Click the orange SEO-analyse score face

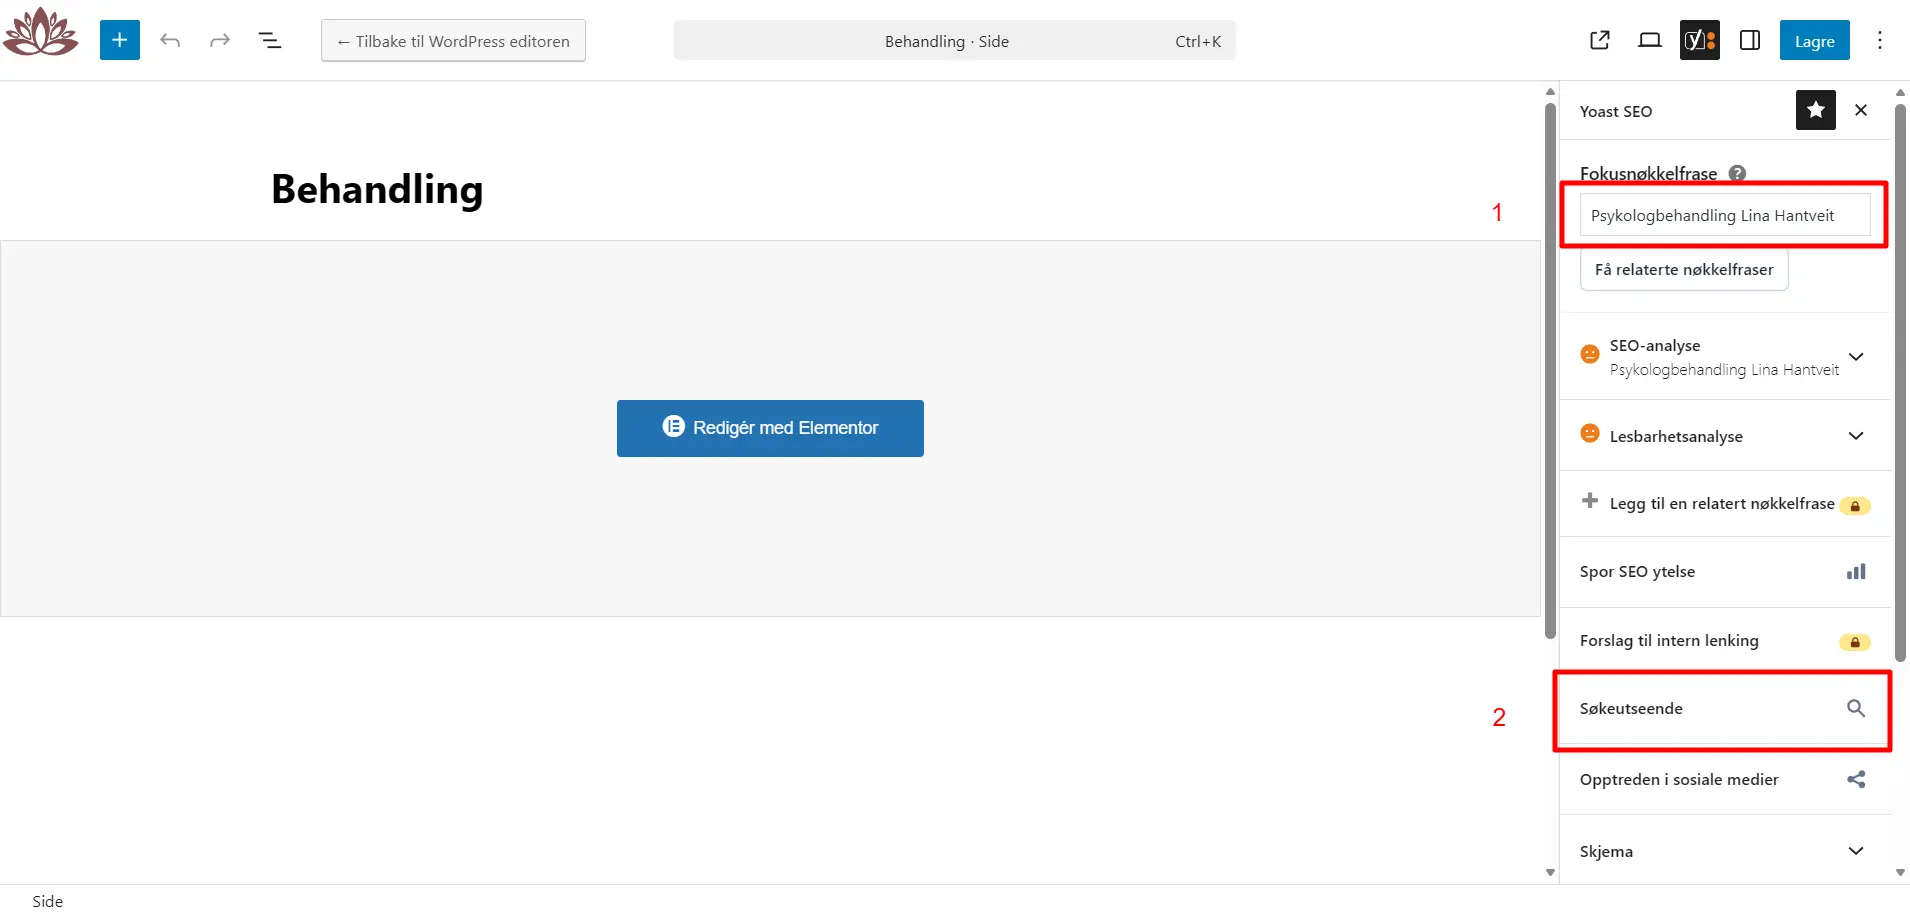click(x=1590, y=354)
